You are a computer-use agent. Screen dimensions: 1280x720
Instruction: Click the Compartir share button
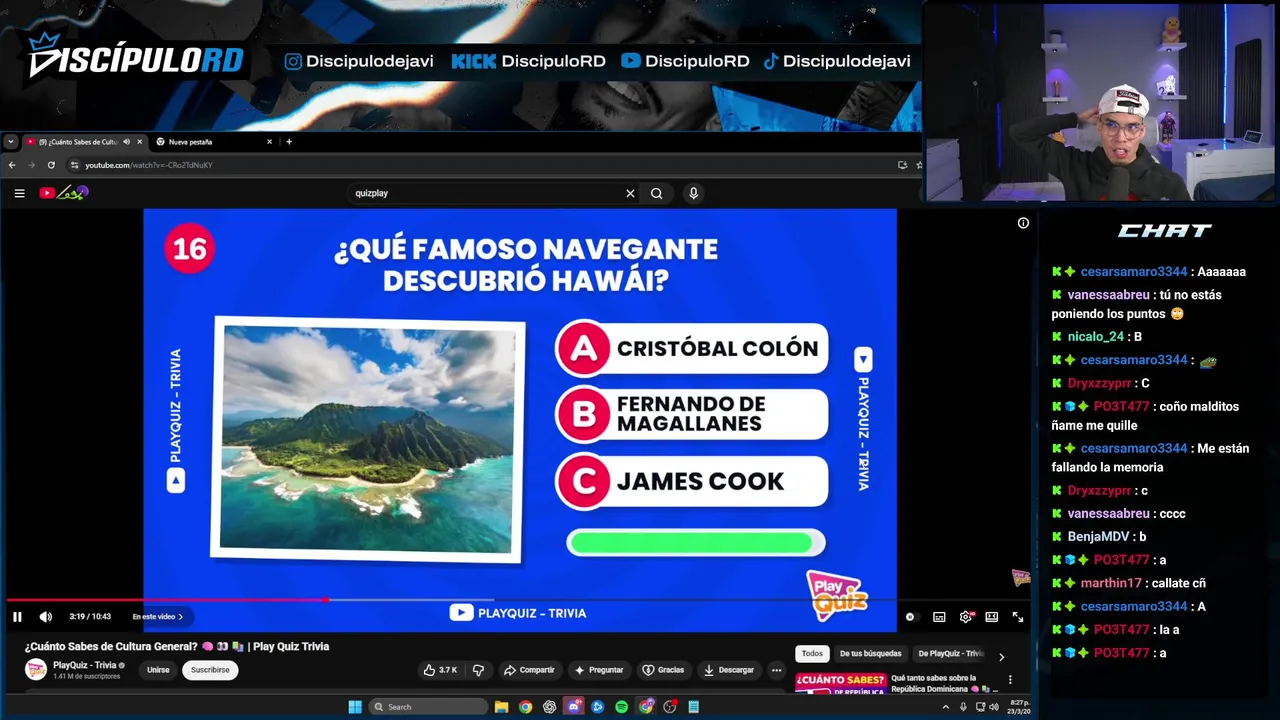[529, 670]
